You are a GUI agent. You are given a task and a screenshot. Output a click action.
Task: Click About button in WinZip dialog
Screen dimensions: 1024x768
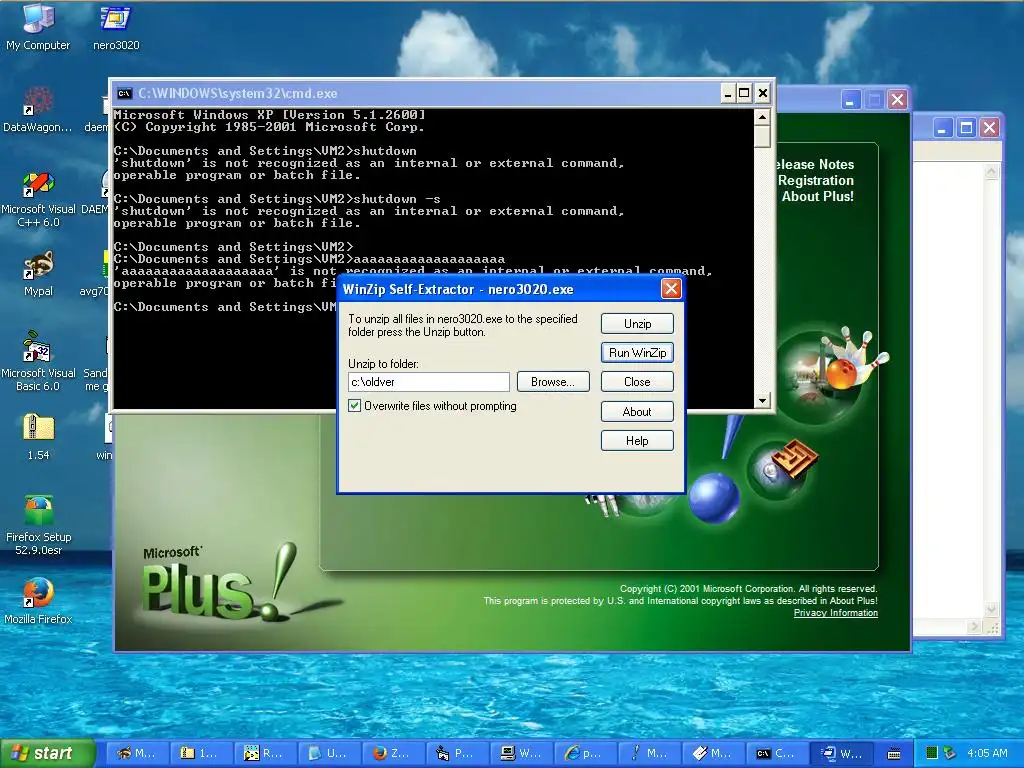[637, 411]
